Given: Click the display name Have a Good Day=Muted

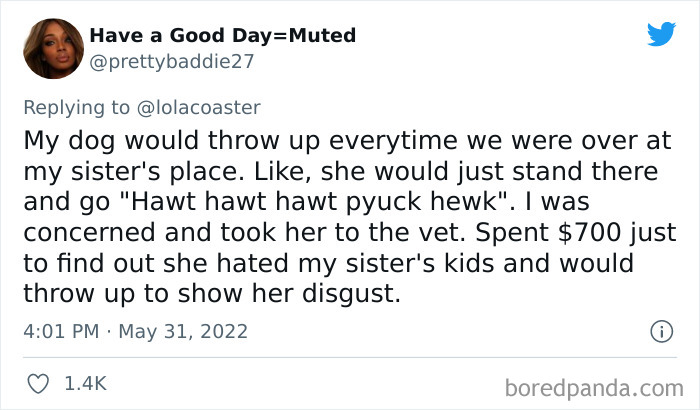Looking at the screenshot, I should click(x=223, y=36).
